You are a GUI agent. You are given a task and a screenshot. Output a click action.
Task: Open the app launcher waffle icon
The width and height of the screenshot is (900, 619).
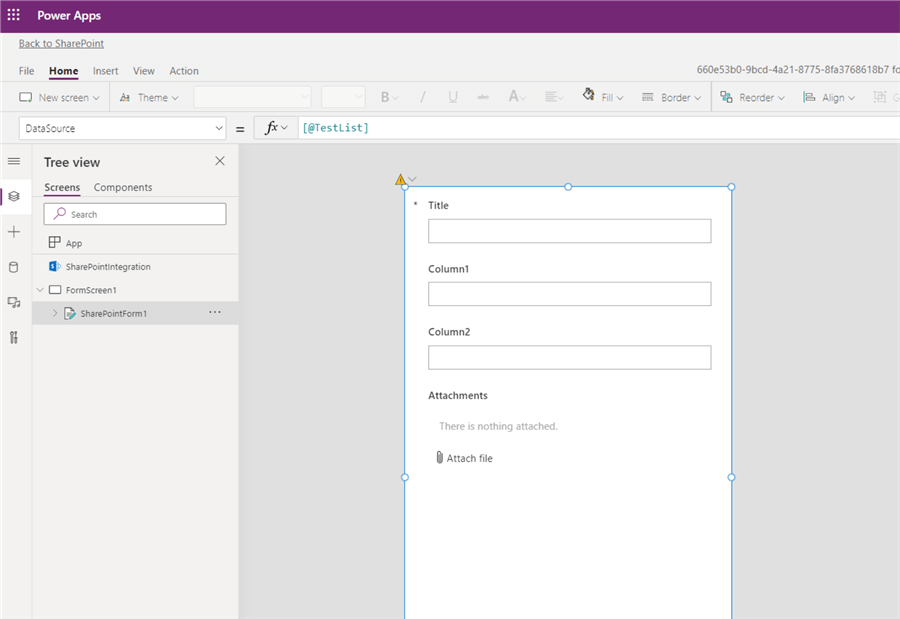[x=14, y=15]
